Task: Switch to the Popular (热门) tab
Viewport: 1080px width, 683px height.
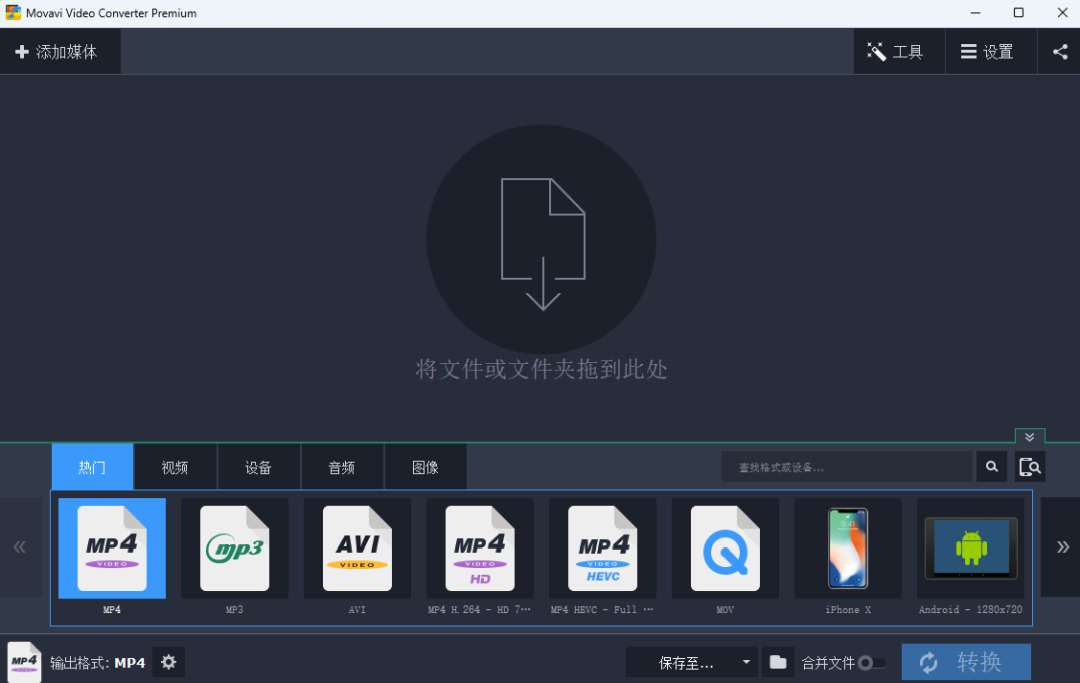Action: 92,467
